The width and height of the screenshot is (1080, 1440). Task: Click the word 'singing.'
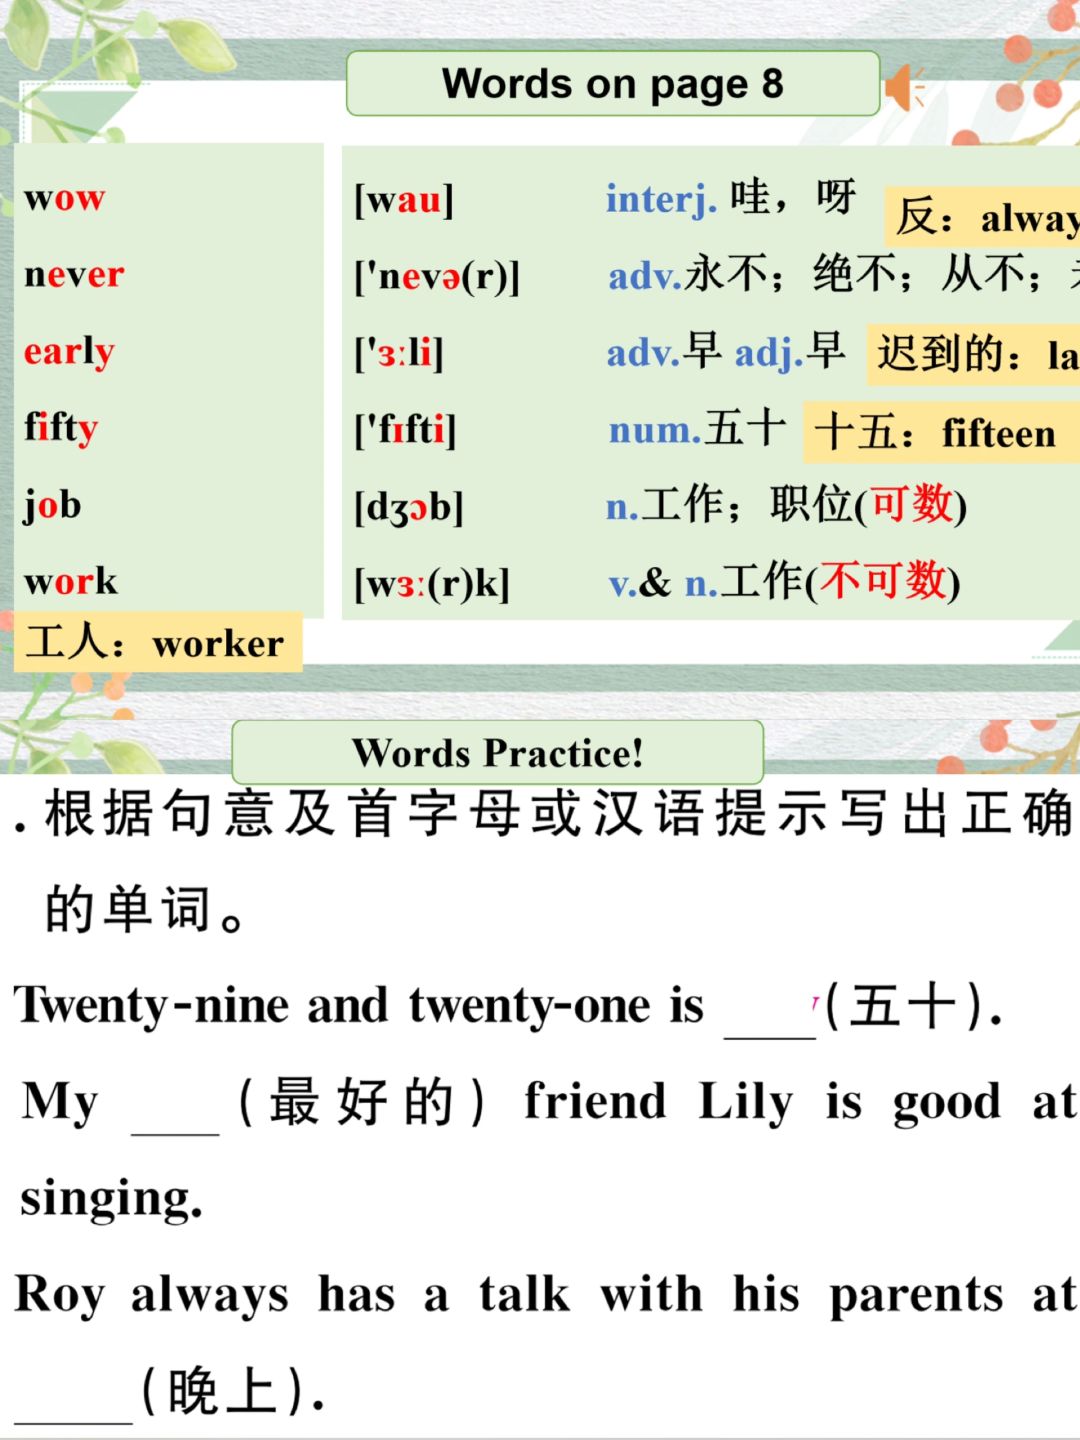112,1198
